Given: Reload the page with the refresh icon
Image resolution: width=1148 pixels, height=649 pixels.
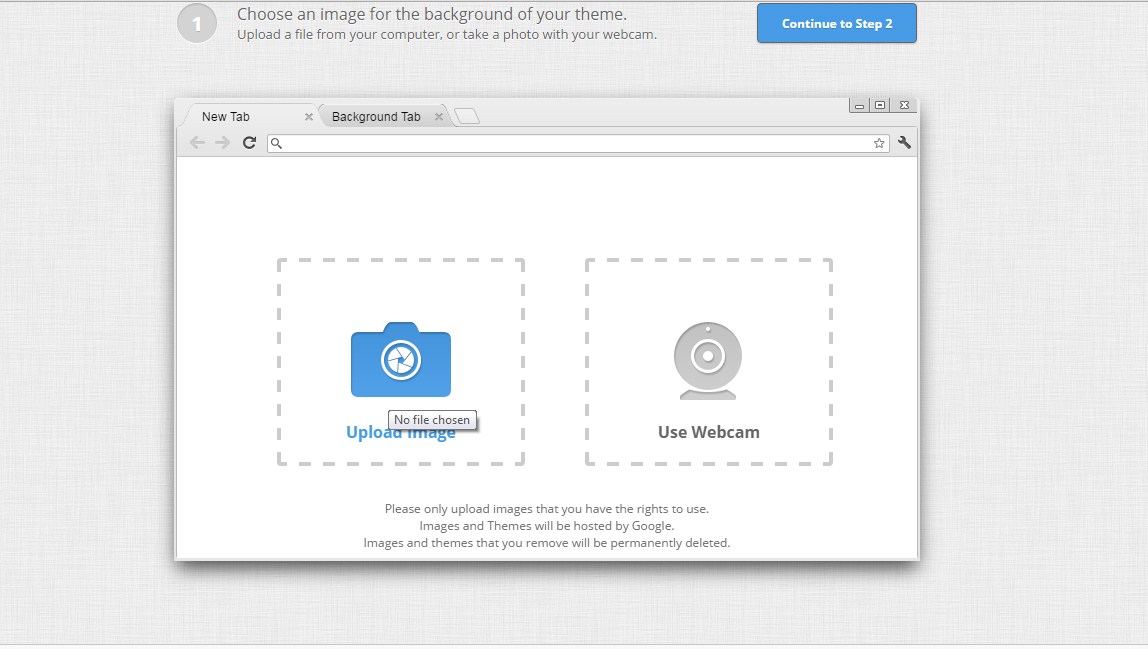Looking at the screenshot, I should [249, 142].
